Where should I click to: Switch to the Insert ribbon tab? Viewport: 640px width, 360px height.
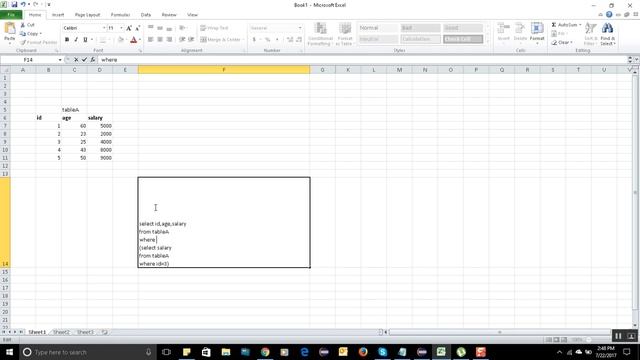[x=58, y=15]
